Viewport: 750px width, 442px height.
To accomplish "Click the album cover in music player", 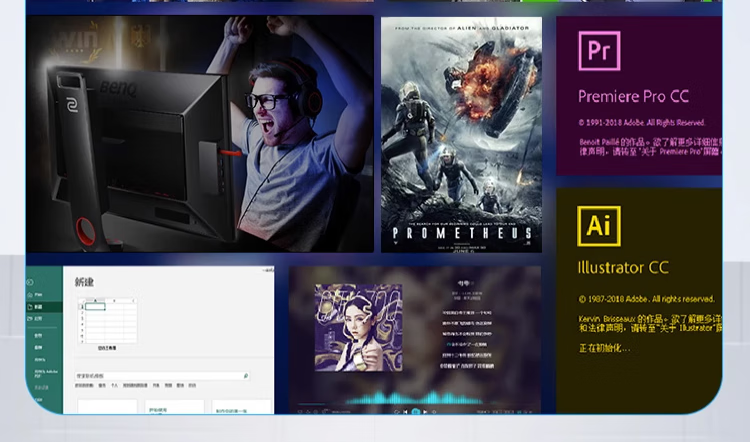I will (x=358, y=328).
